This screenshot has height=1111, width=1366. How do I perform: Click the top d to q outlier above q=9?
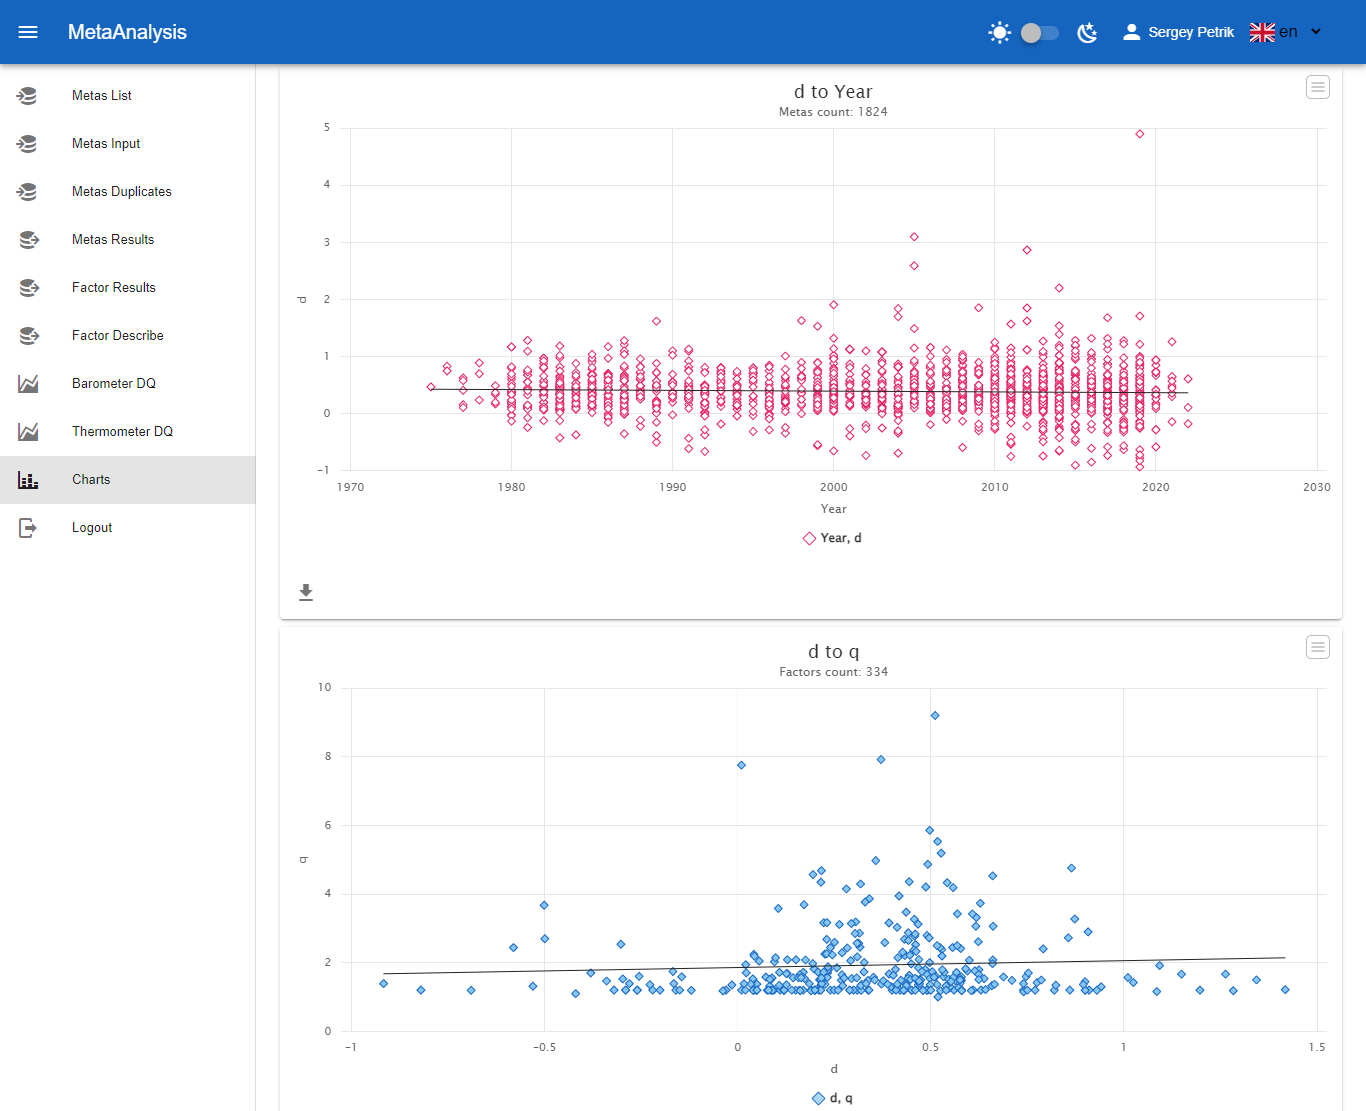point(935,716)
